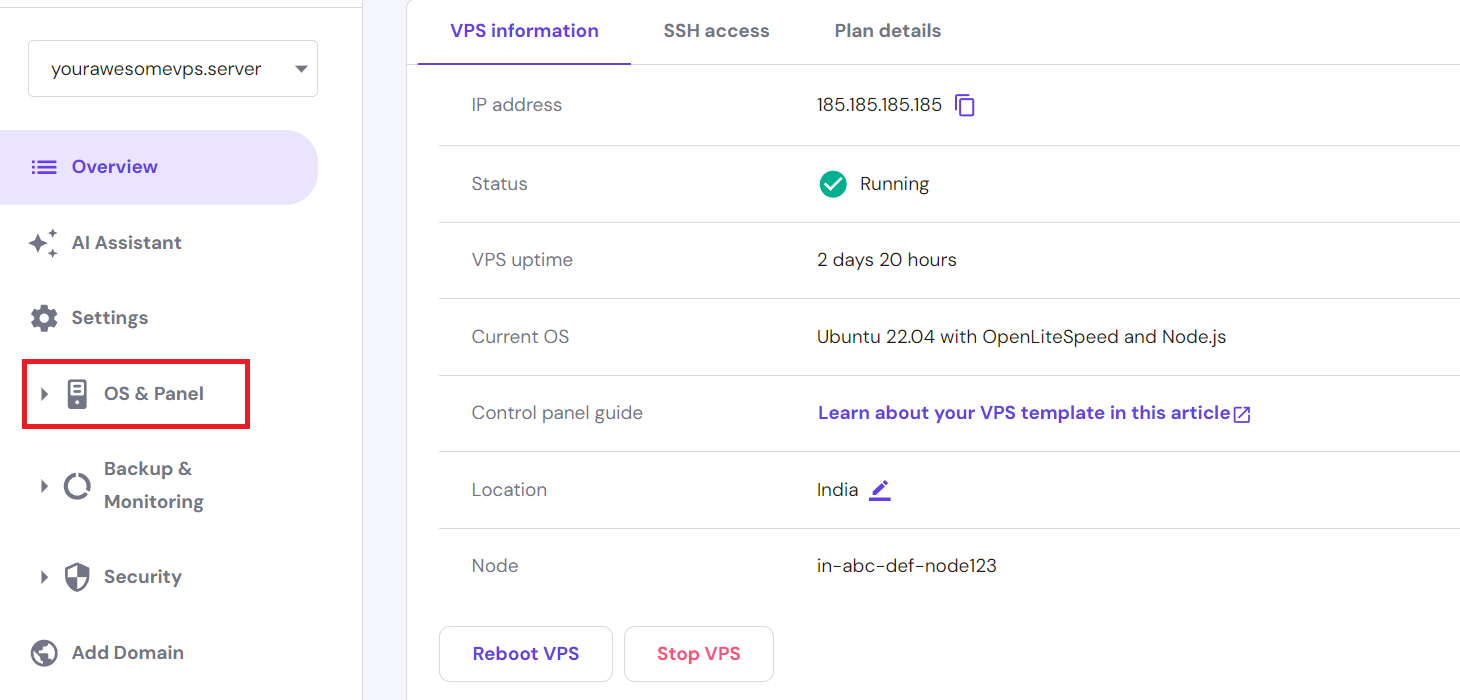Expand the Security section
This screenshot has height=700, width=1460.
(x=43, y=577)
